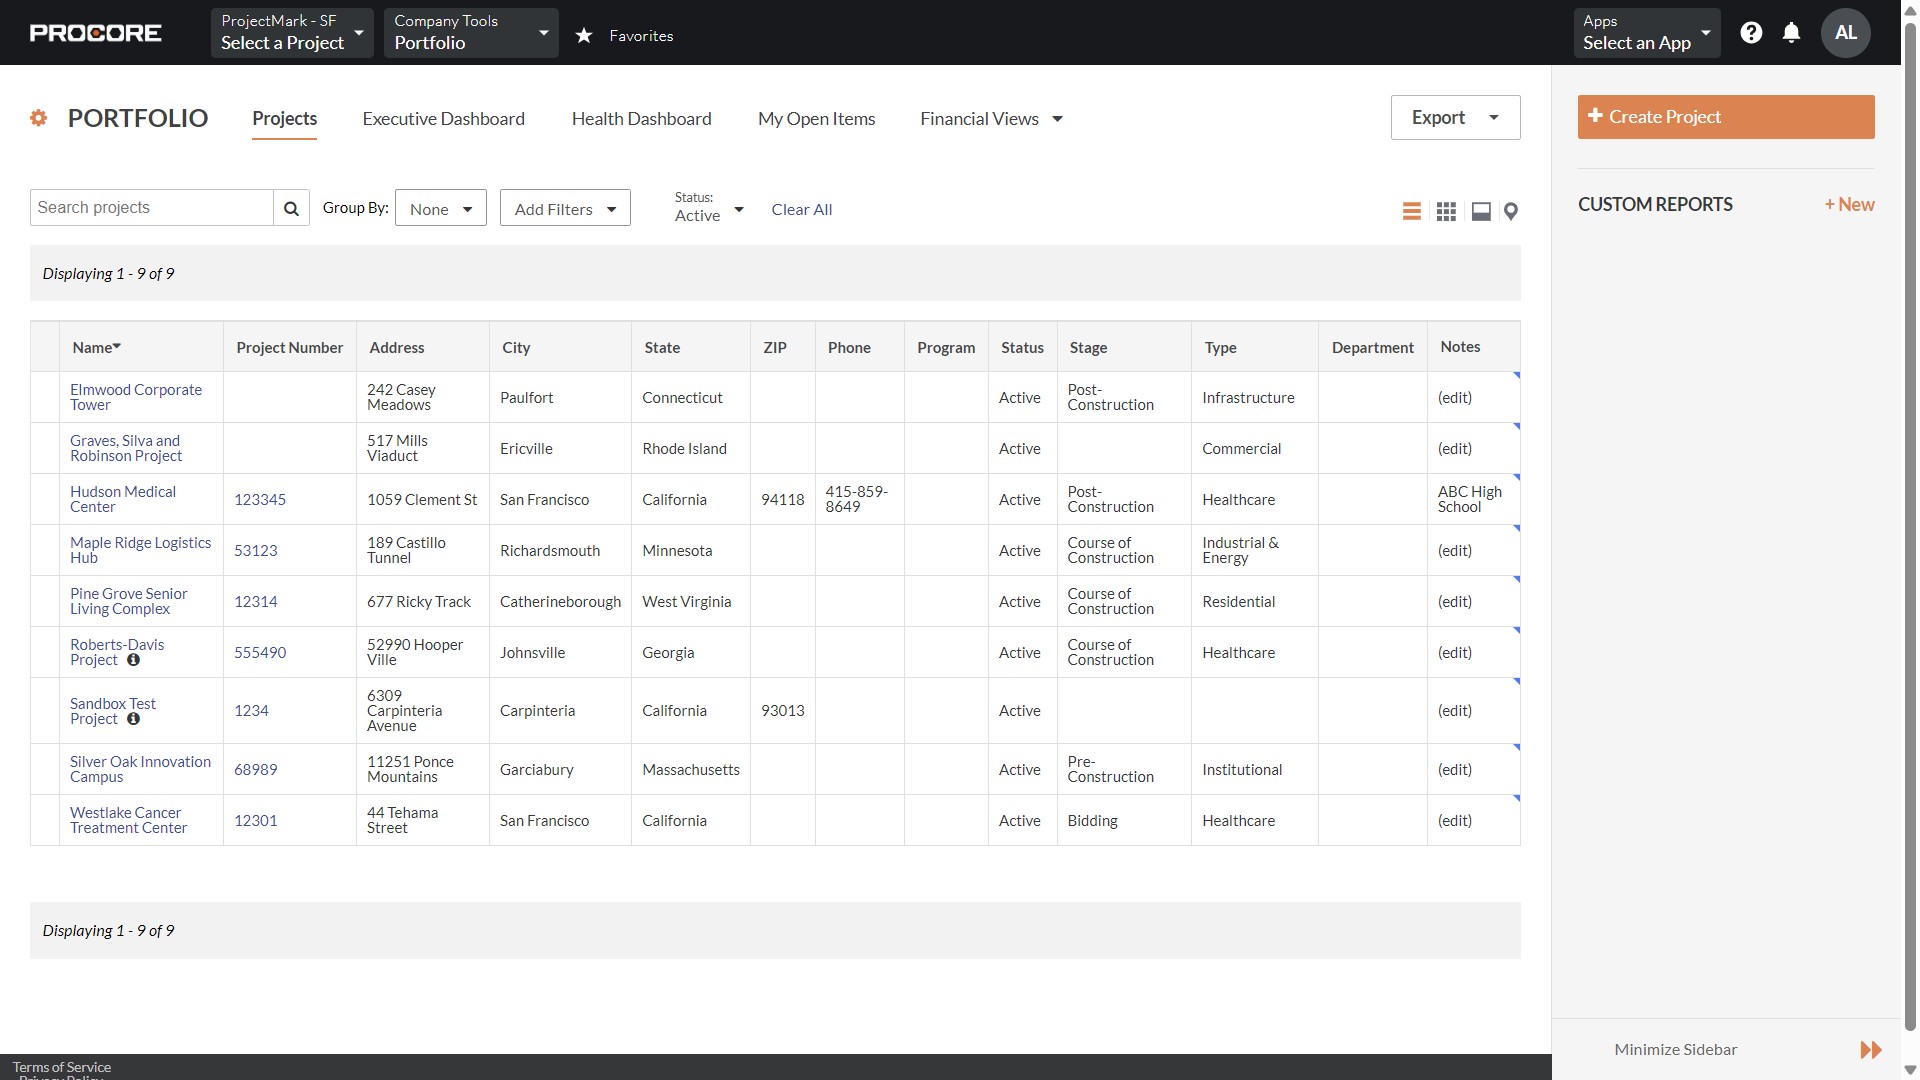The width and height of the screenshot is (1920, 1080).
Task: Open help question mark icon
Action: tap(1751, 33)
